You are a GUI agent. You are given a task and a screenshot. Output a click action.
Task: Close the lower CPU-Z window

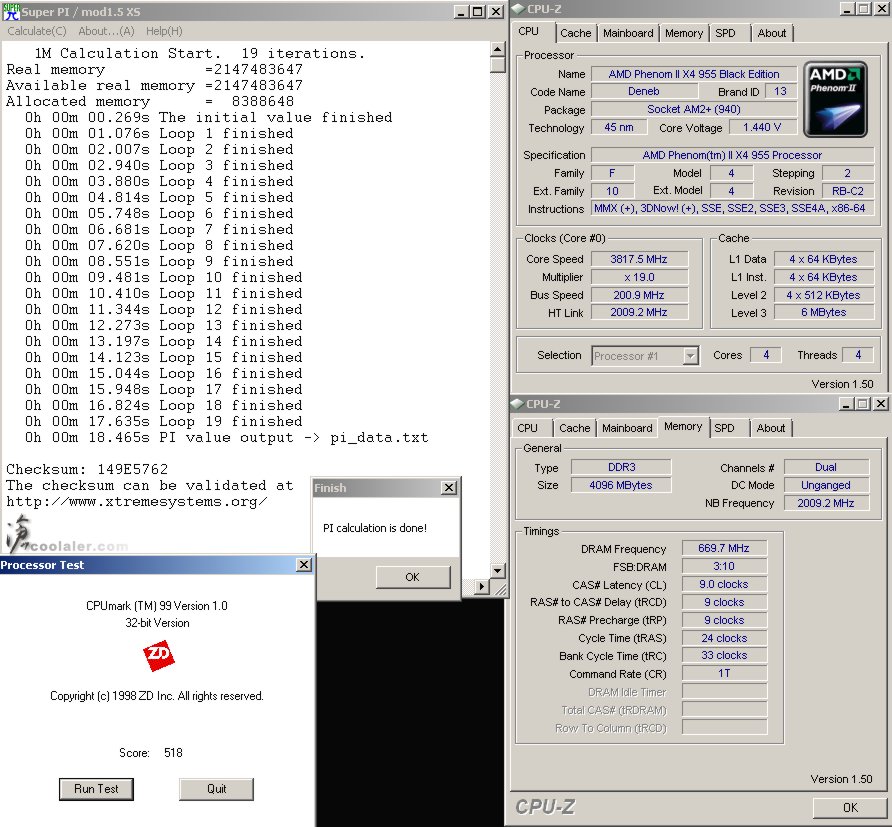pos(881,404)
